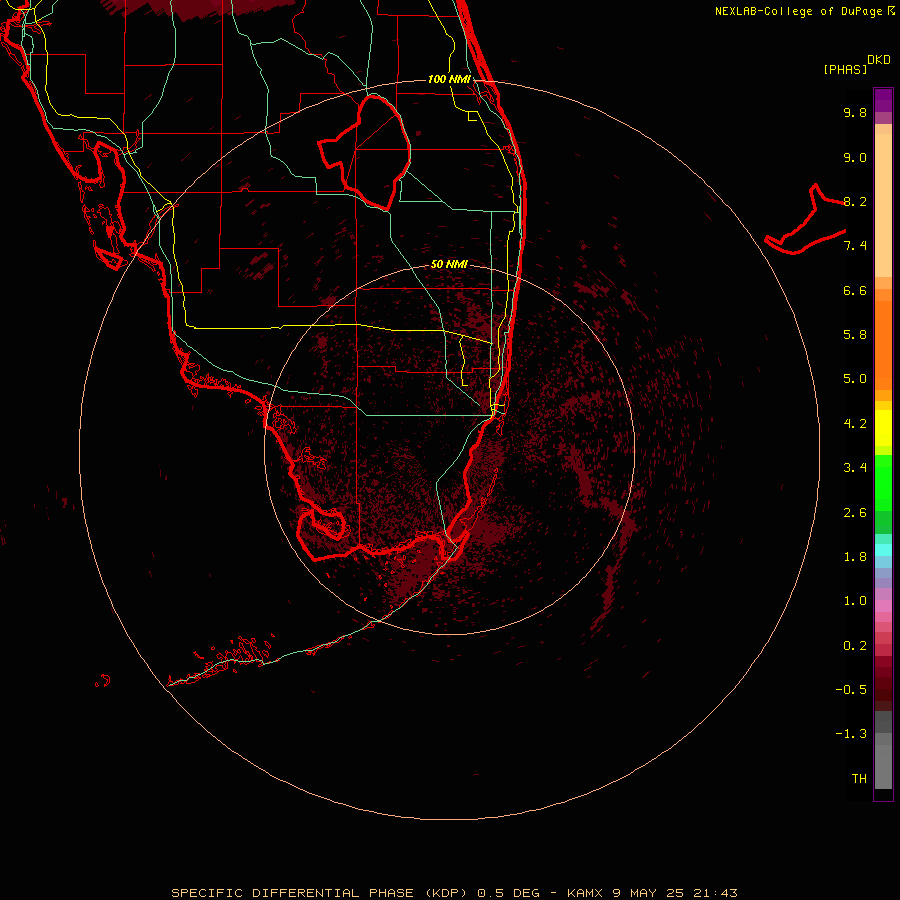Select the cyan segment of the color bar
This screenshot has height=900, width=900.
click(x=883, y=550)
